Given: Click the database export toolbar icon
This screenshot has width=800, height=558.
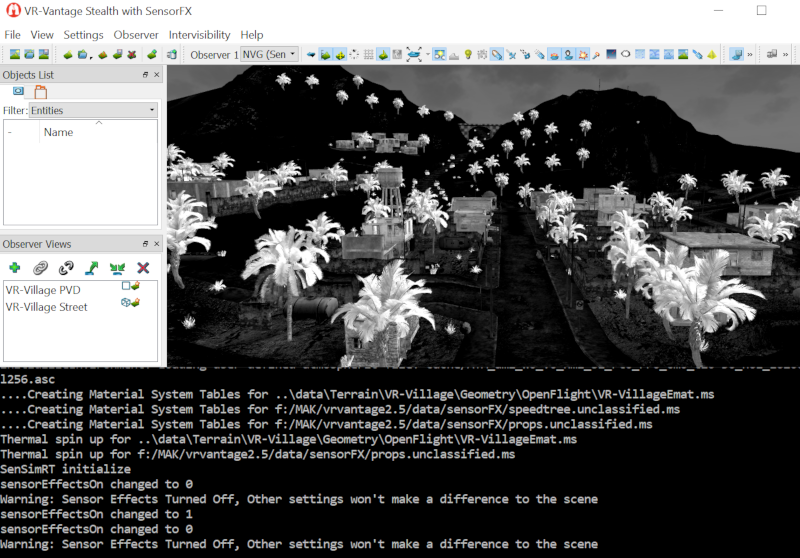Looking at the screenshot, I should [172, 54].
